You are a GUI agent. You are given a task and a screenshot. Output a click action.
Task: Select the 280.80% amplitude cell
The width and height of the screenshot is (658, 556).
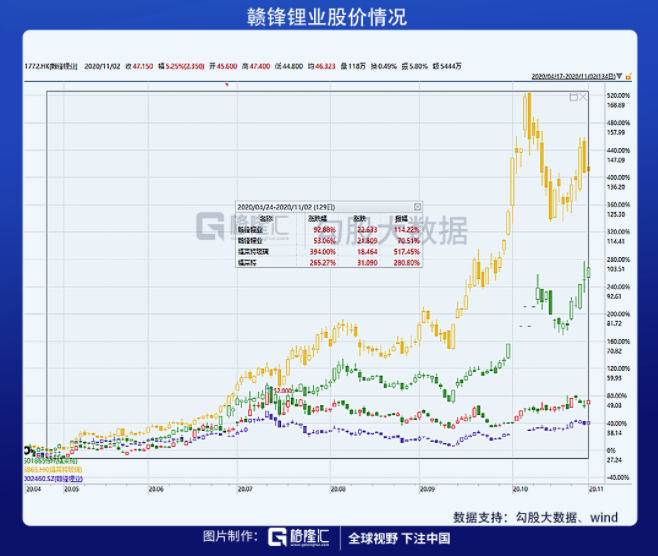[x=407, y=262]
